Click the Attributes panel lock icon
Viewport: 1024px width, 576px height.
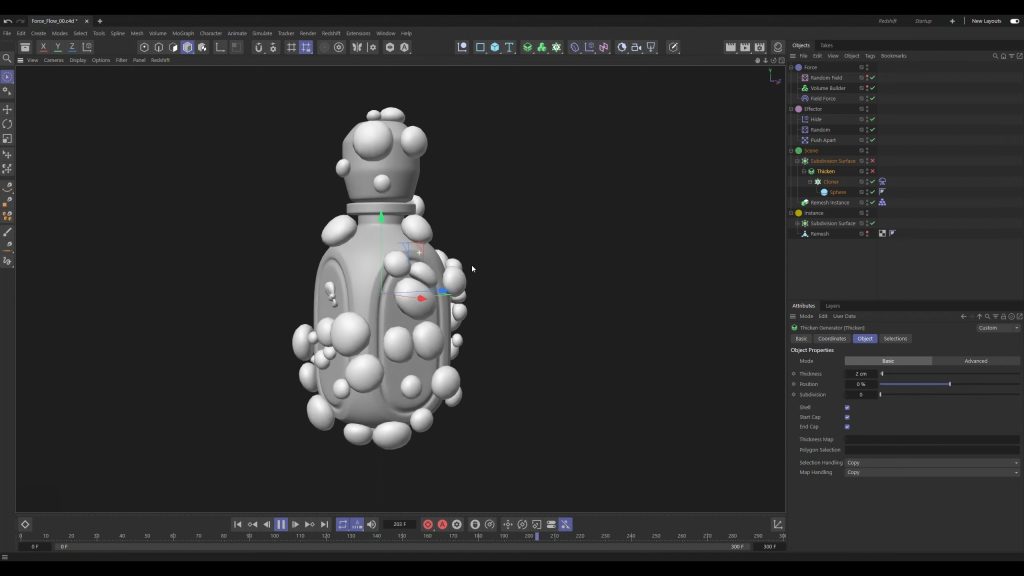tap(1004, 316)
